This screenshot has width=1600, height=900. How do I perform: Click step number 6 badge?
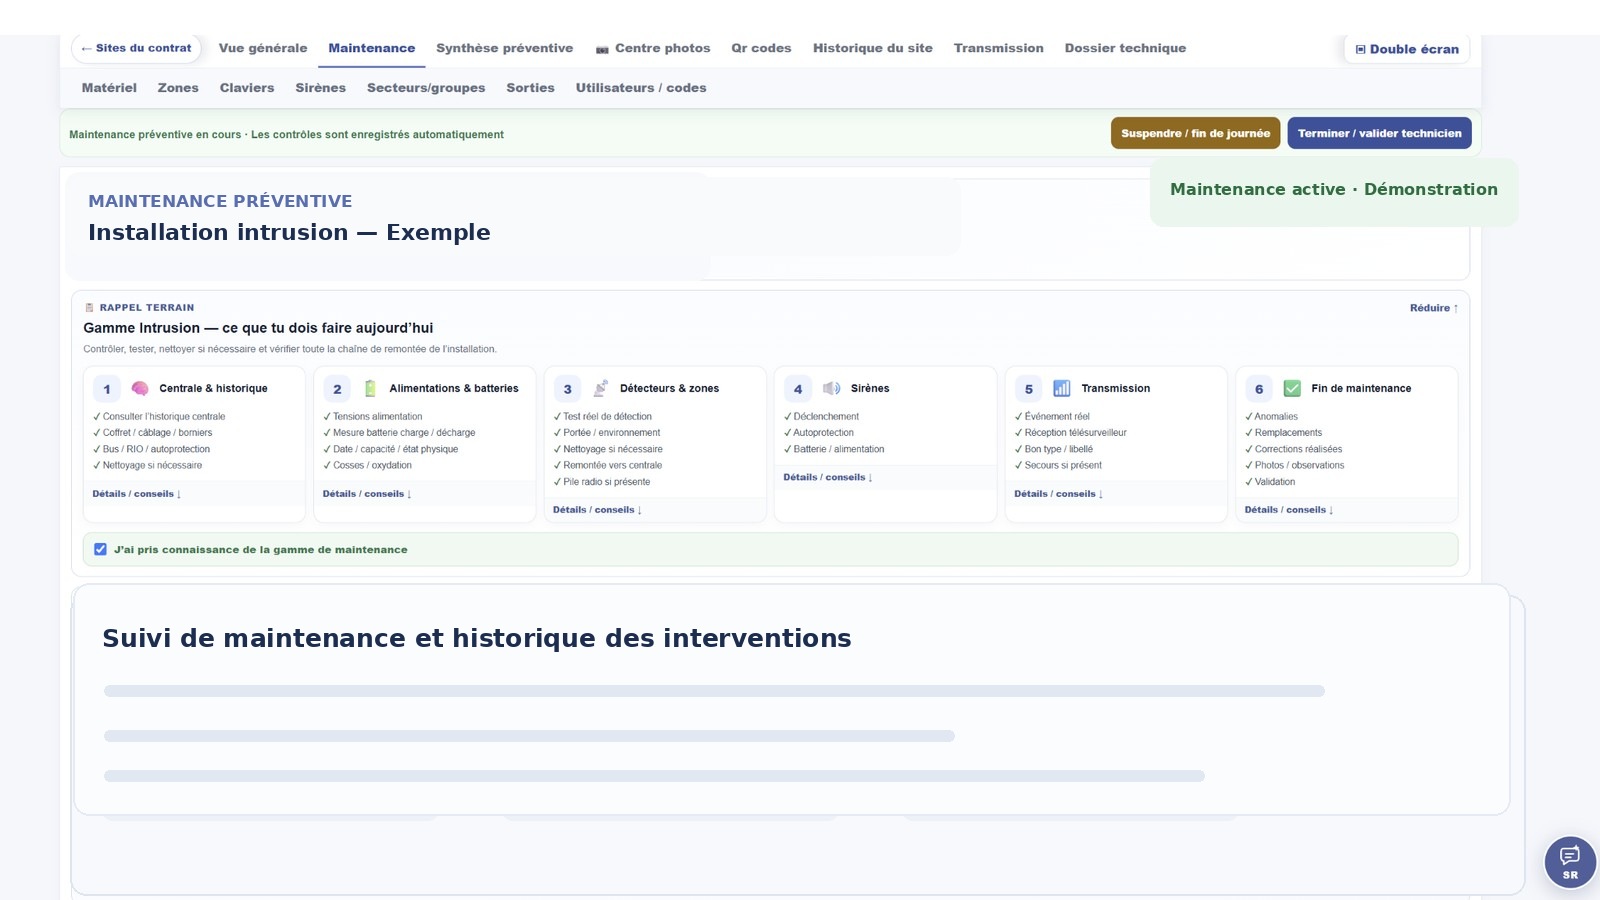[x=1259, y=389]
